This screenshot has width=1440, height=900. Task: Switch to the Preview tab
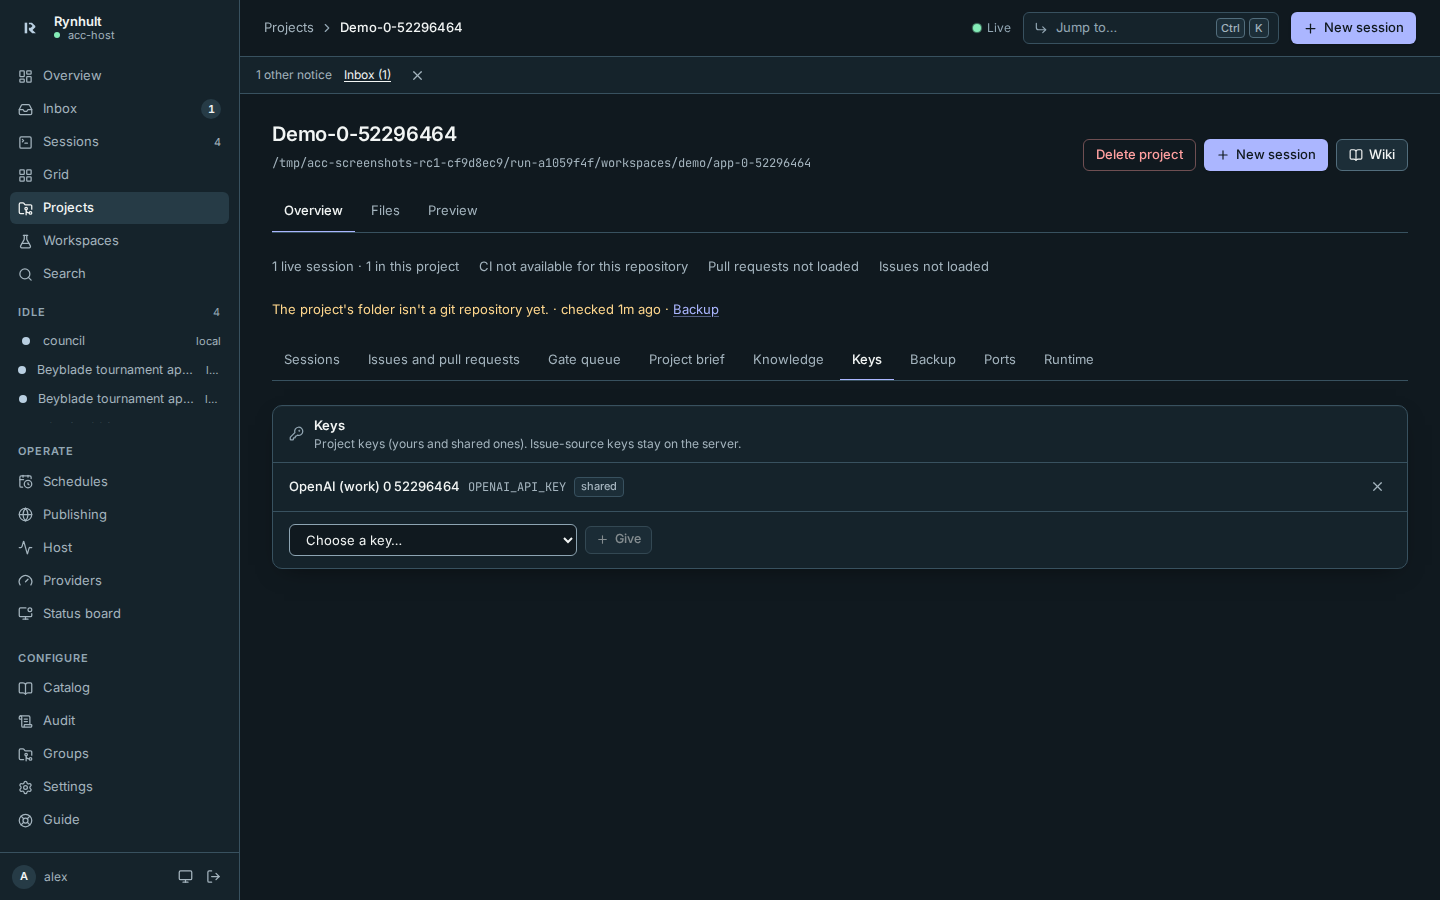coord(452,211)
